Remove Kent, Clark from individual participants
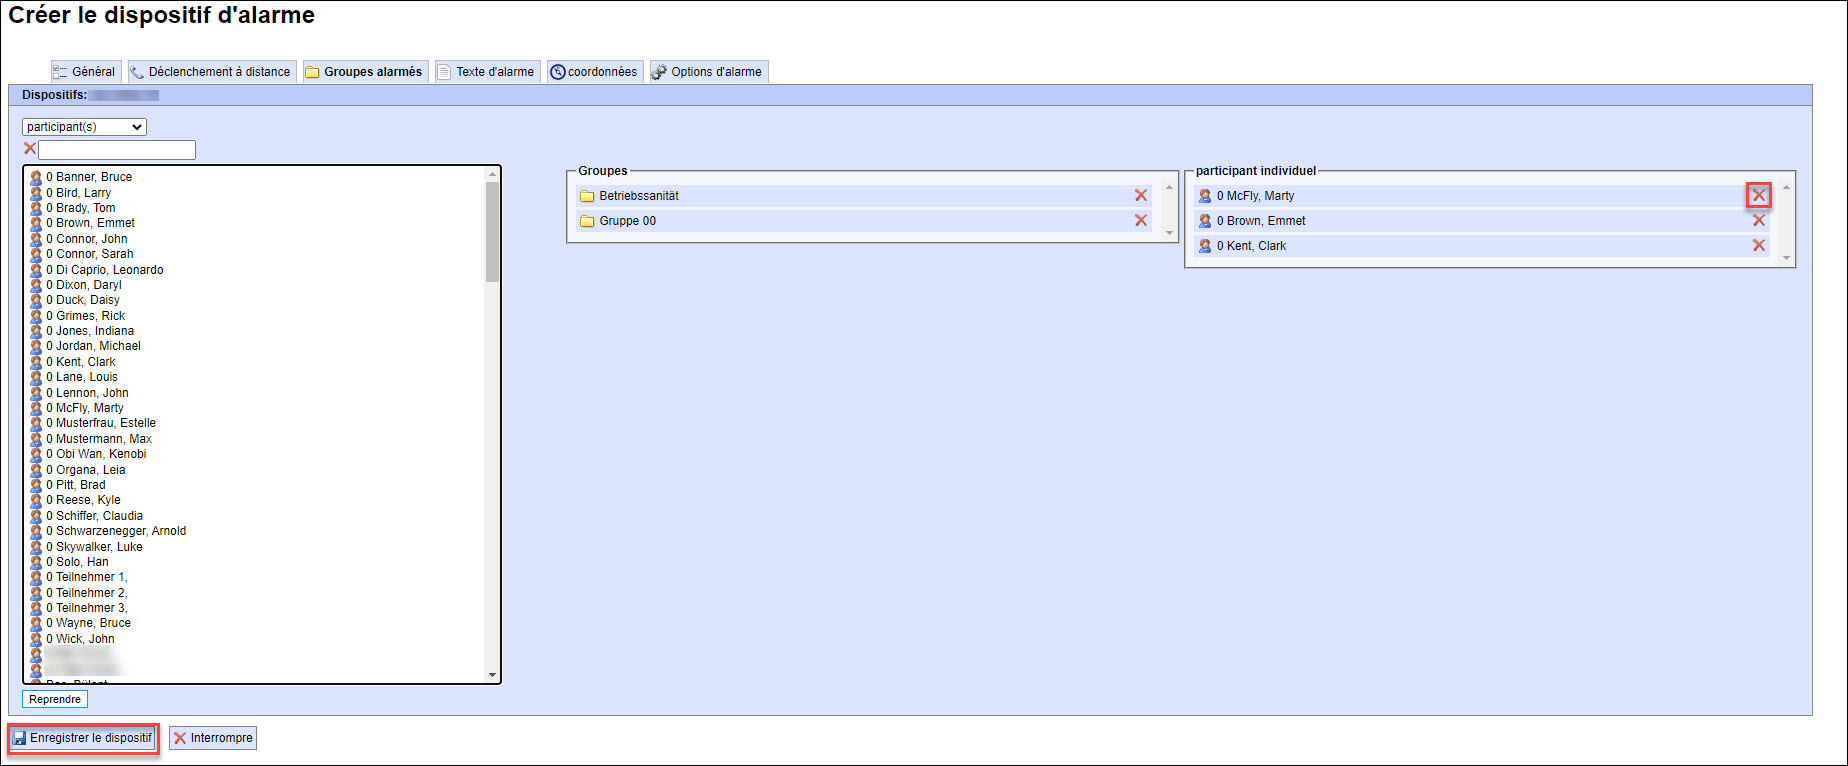 click(1758, 246)
